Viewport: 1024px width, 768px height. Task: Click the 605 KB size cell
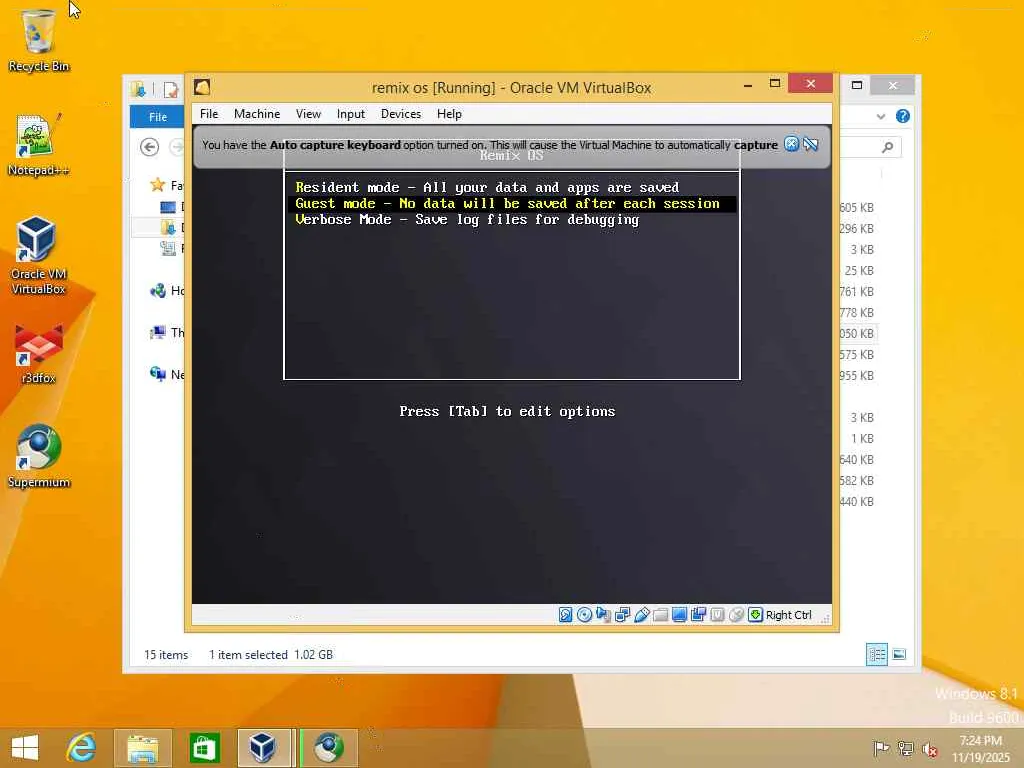pyautogui.click(x=857, y=208)
